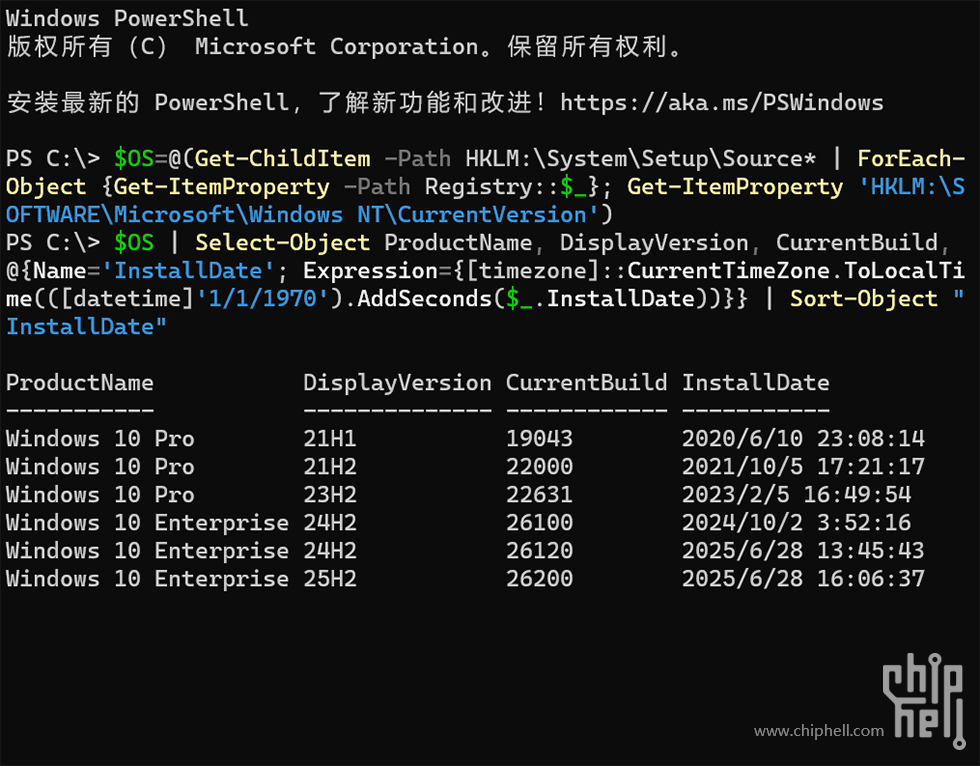Click the 'Windows PowerShell' title line
The height and width of the screenshot is (766, 980).
coord(127,18)
